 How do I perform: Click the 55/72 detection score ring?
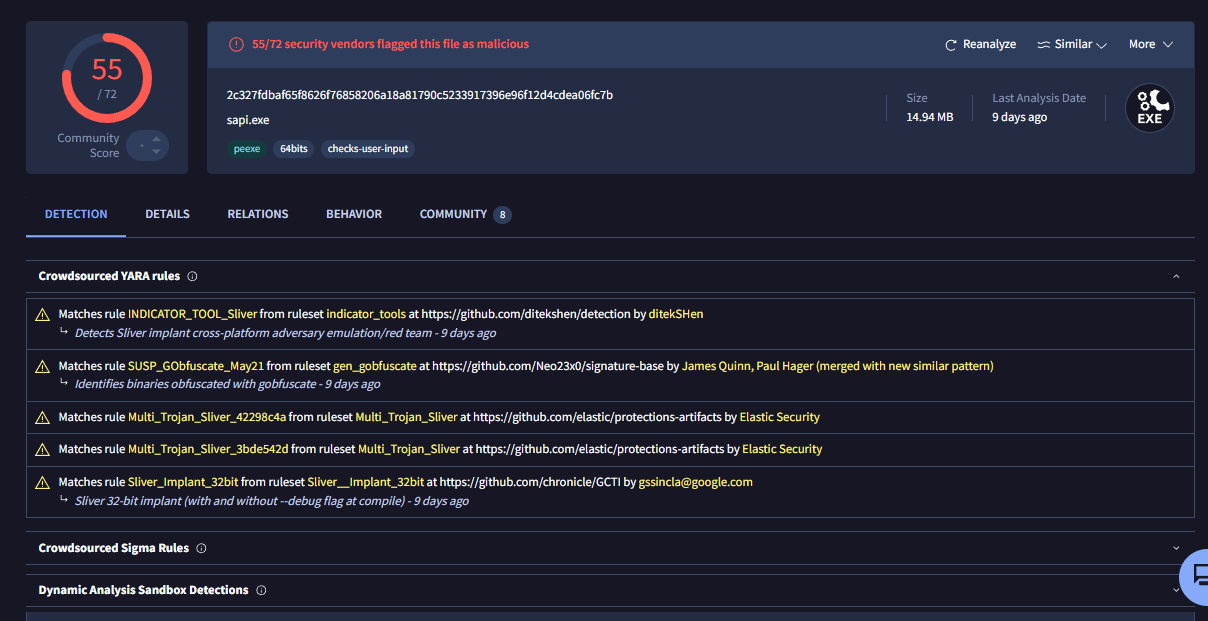click(x=107, y=78)
